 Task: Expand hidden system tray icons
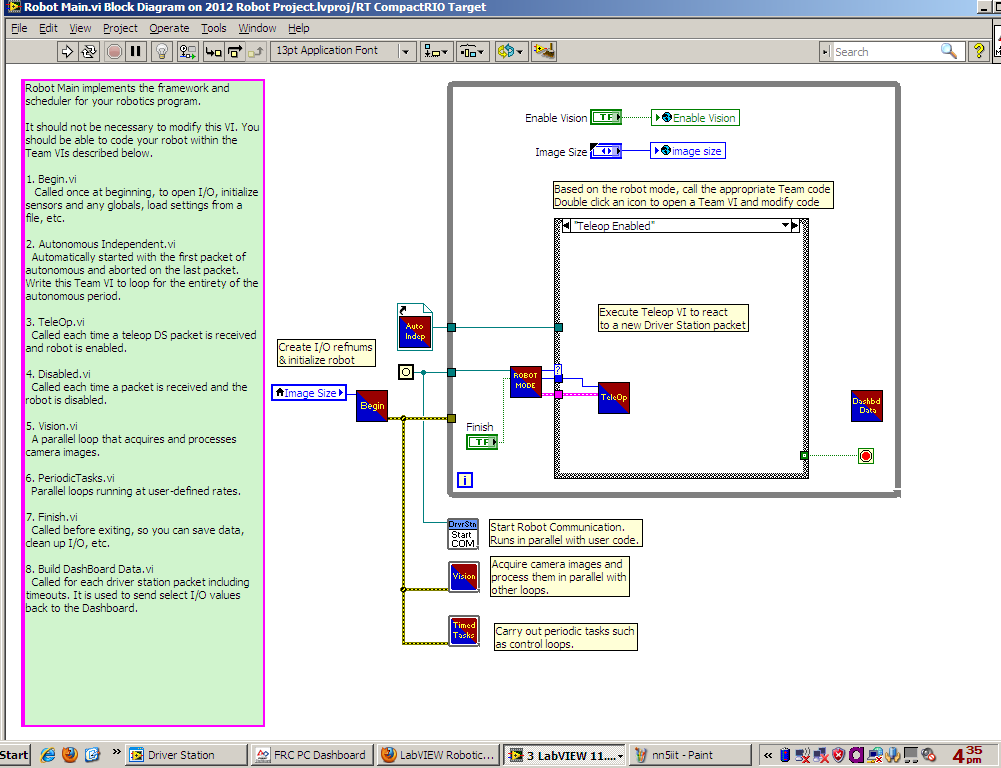tap(768, 755)
